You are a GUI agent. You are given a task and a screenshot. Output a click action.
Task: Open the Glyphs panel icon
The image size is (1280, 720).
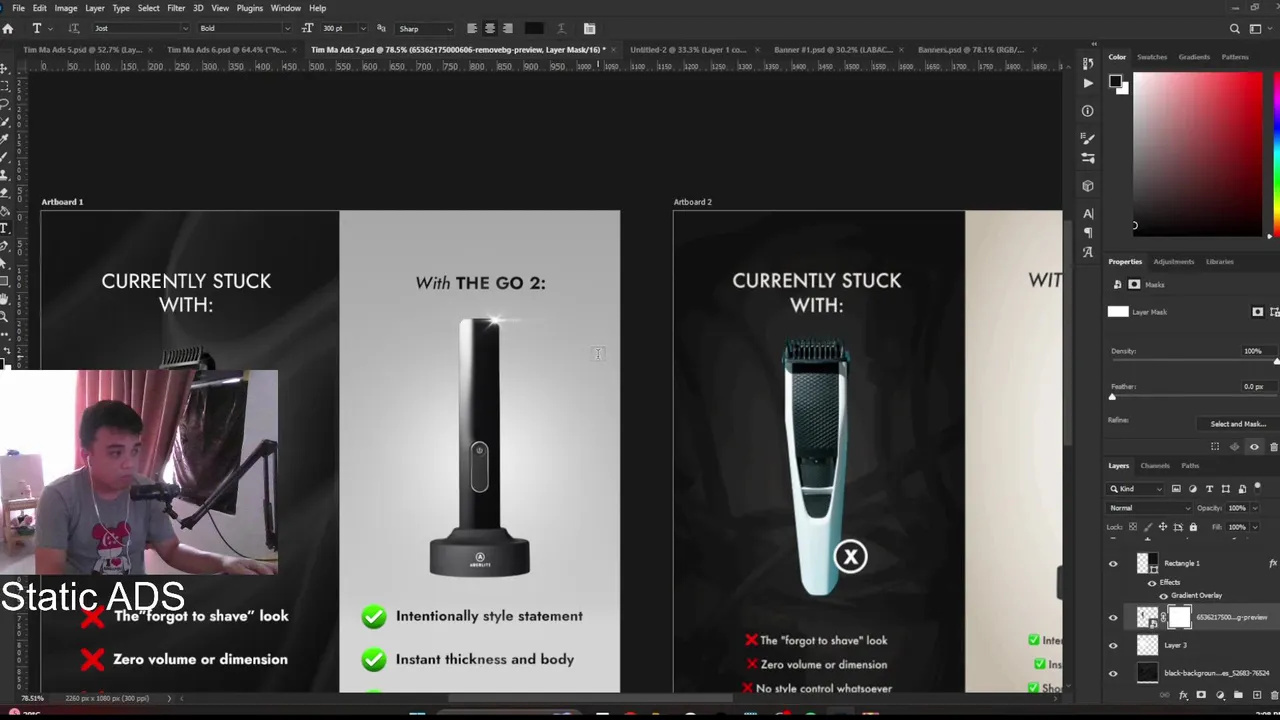(1088, 252)
